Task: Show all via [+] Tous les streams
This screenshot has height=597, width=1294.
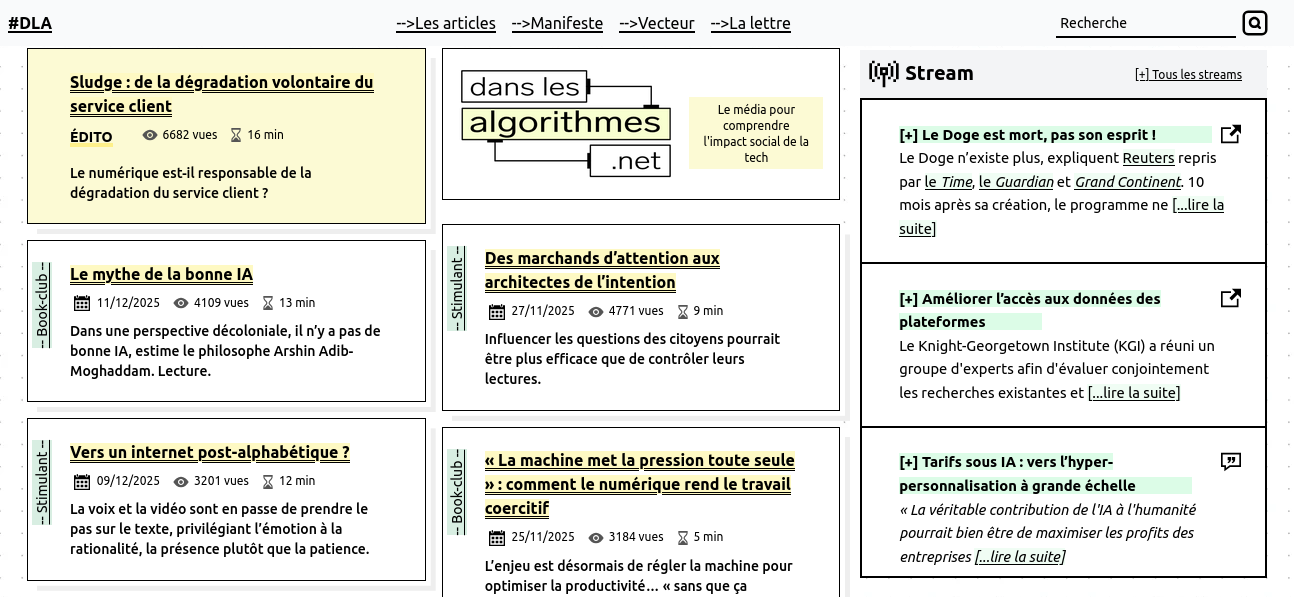Action: pyautogui.click(x=1188, y=75)
